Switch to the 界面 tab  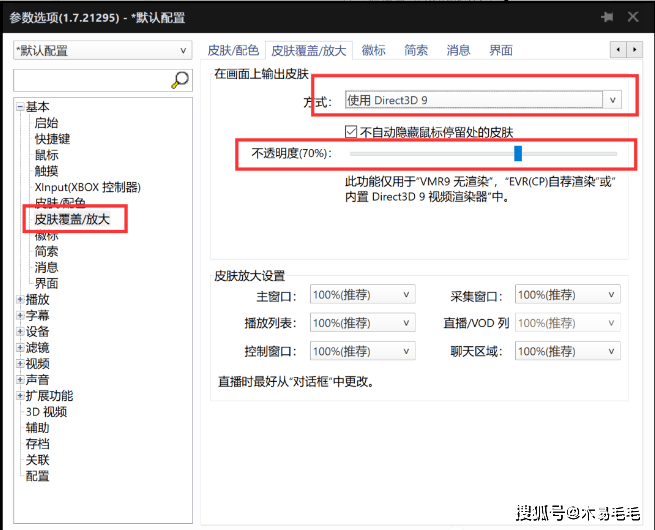(x=501, y=51)
